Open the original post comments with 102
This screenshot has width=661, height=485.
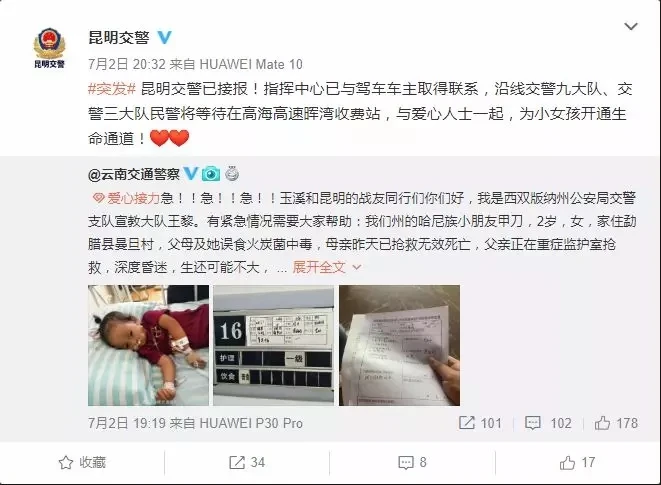point(548,423)
